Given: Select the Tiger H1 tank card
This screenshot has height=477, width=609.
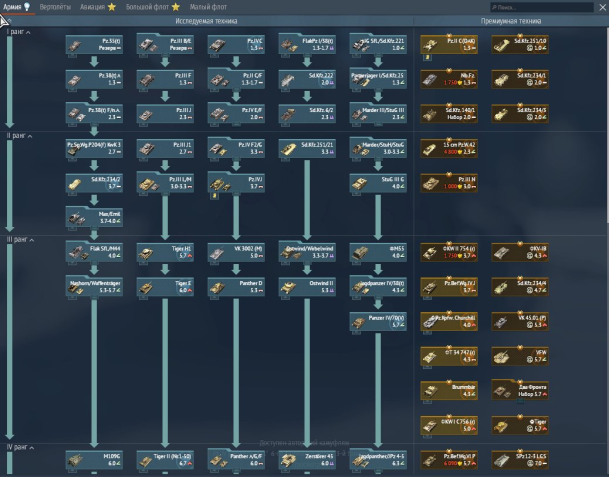Looking at the screenshot, I should (165, 254).
